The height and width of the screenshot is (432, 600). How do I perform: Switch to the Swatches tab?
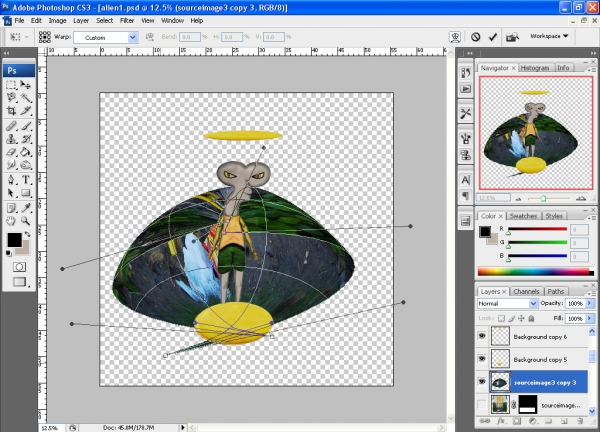tap(523, 216)
